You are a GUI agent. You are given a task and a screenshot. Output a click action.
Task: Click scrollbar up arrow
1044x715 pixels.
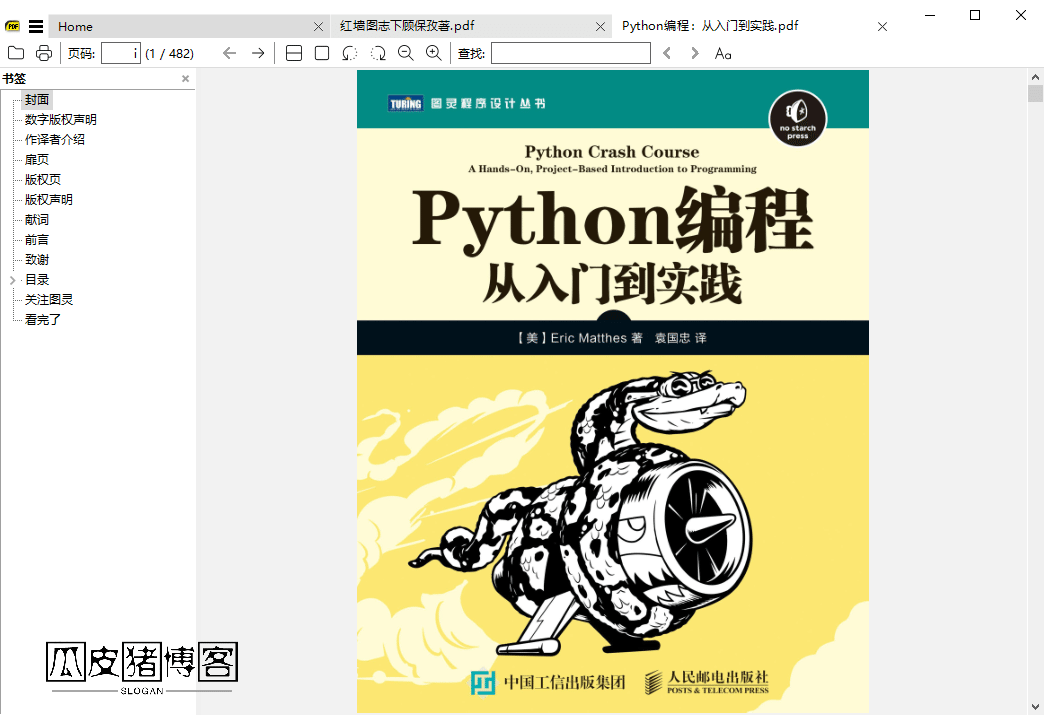pos(1035,76)
